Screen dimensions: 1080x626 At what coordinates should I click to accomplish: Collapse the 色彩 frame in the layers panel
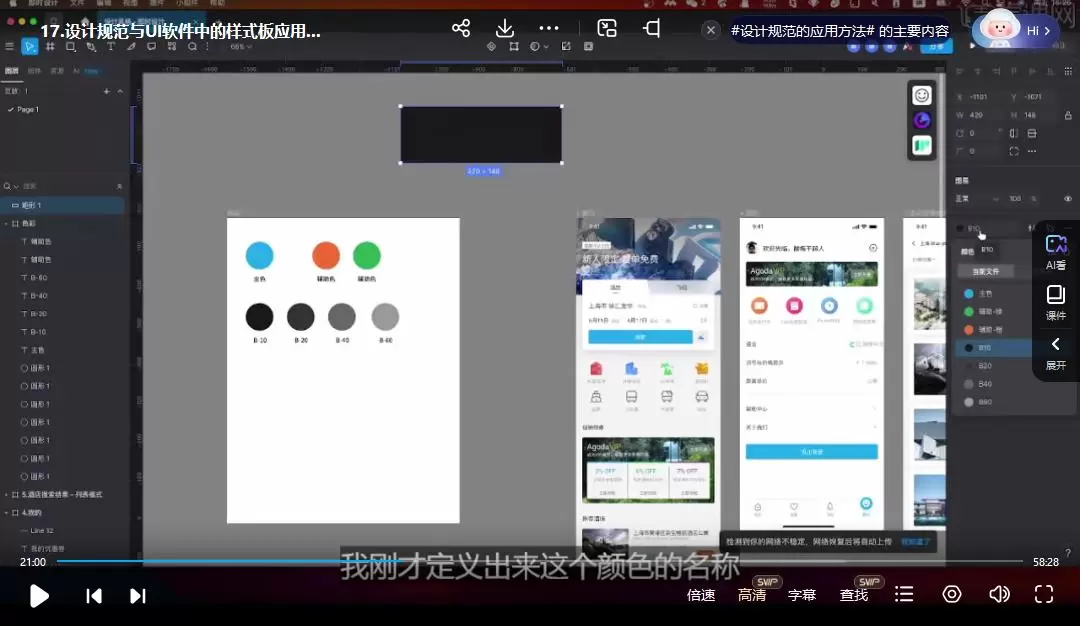(6, 223)
